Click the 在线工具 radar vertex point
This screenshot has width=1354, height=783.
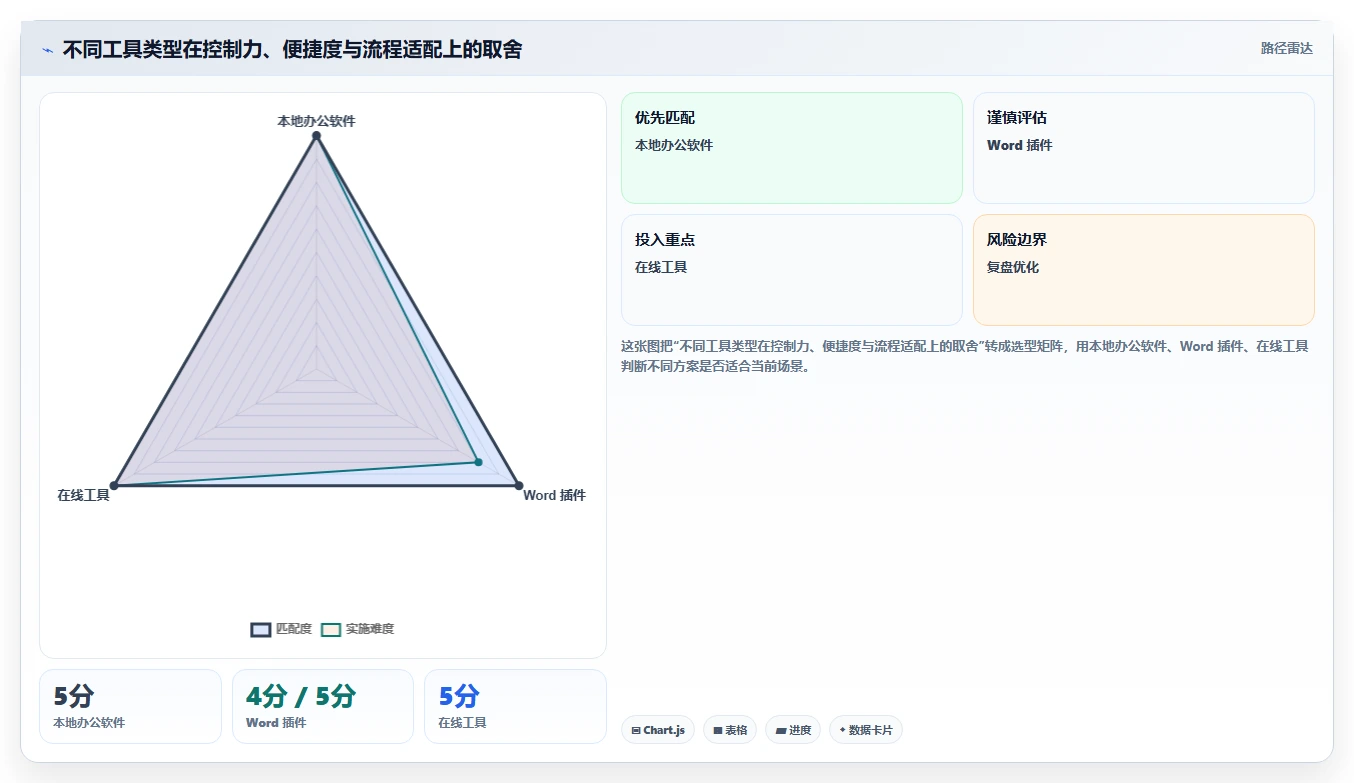tap(114, 486)
